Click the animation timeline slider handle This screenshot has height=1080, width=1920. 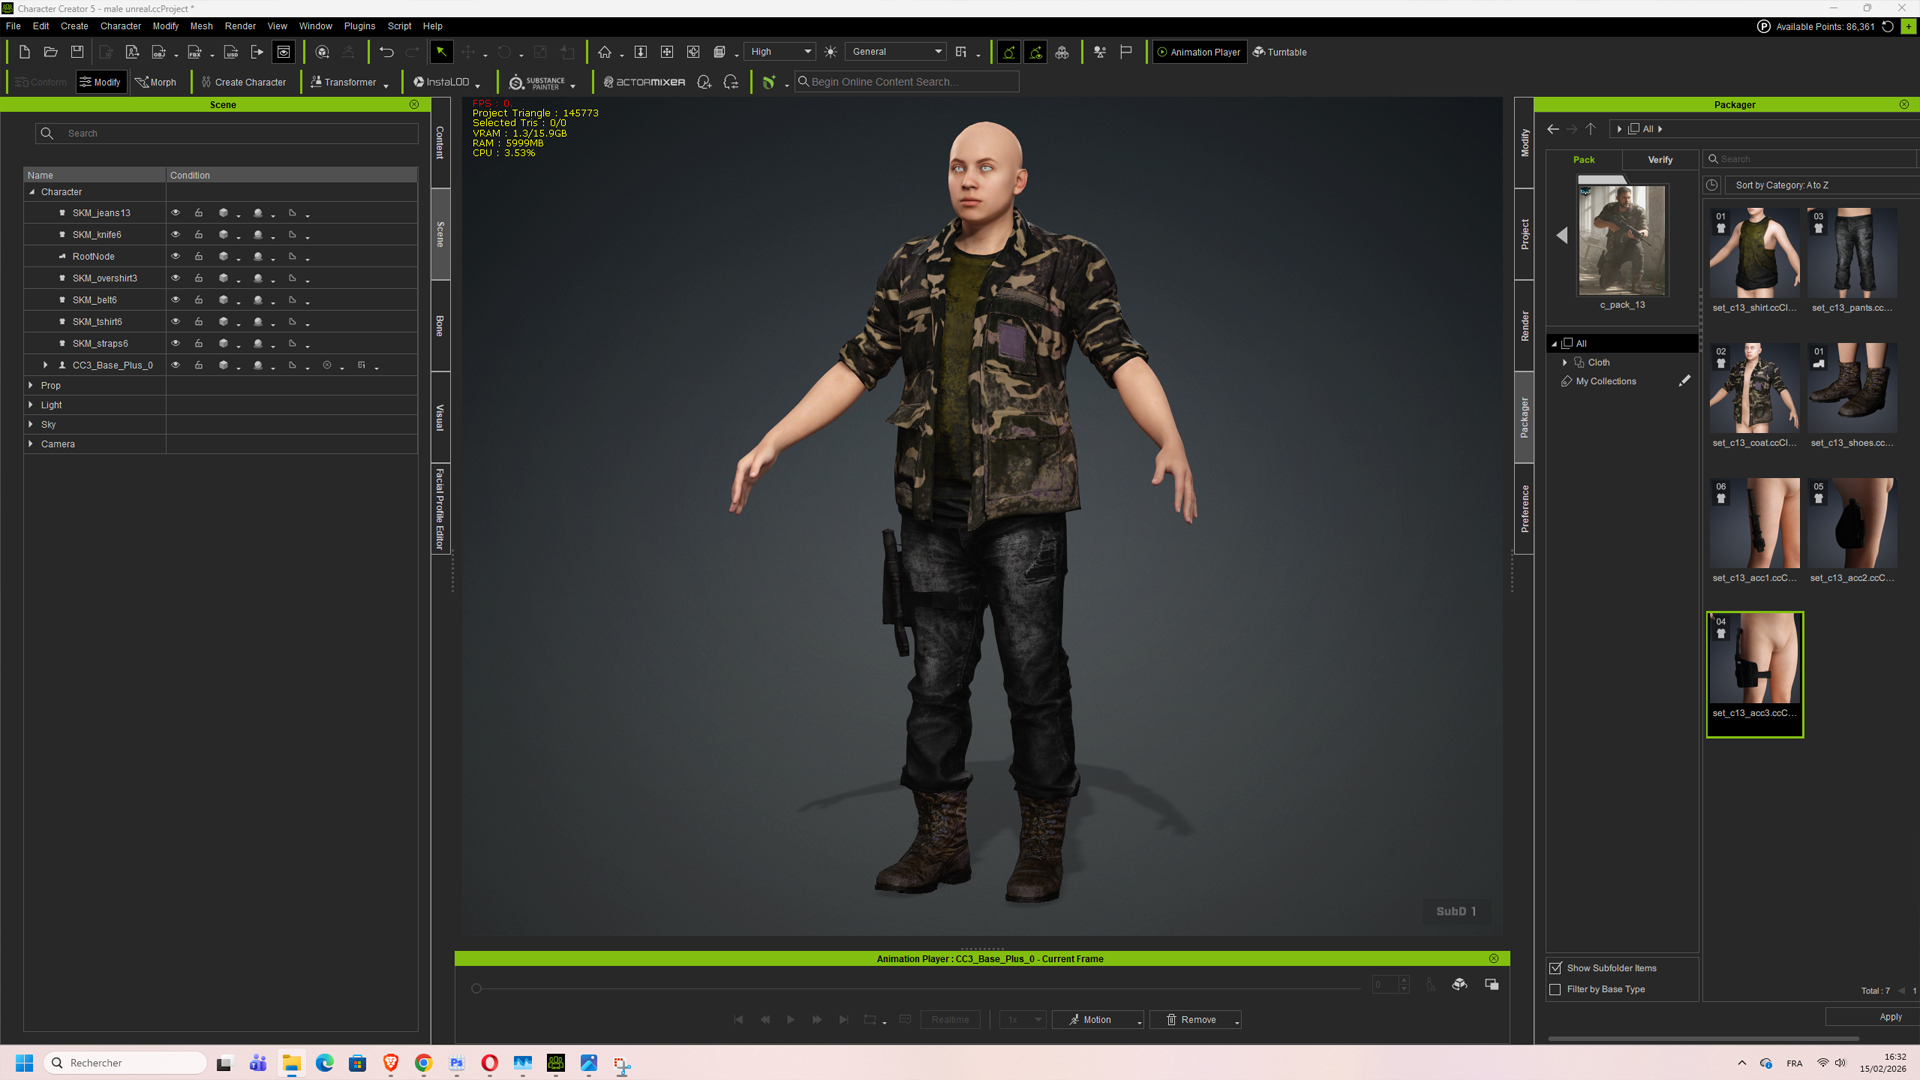[x=476, y=988]
